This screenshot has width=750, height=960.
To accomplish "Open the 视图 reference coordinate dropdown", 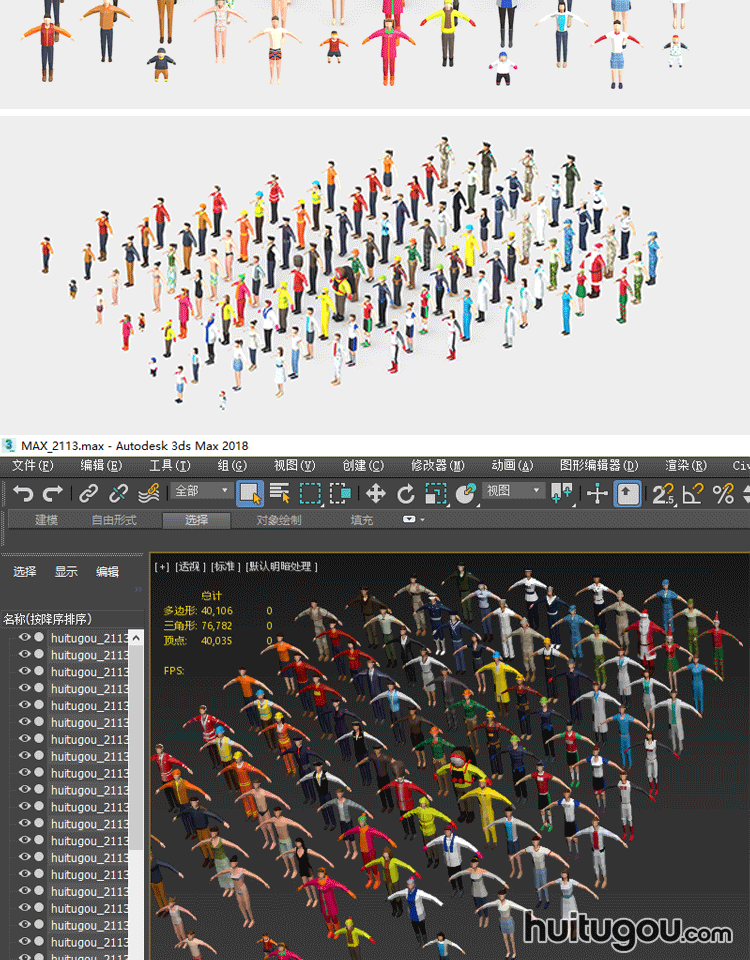I will tap(514, 491).
